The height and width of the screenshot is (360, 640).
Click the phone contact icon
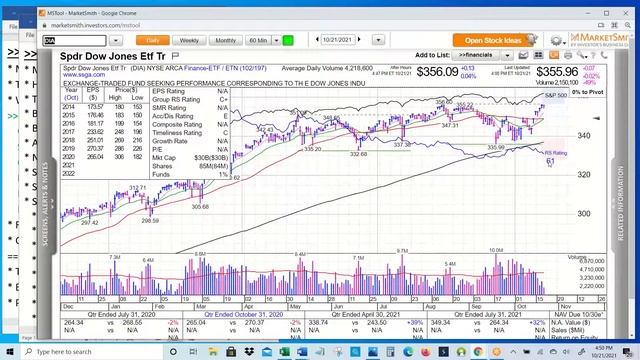(x=604, y=55)
